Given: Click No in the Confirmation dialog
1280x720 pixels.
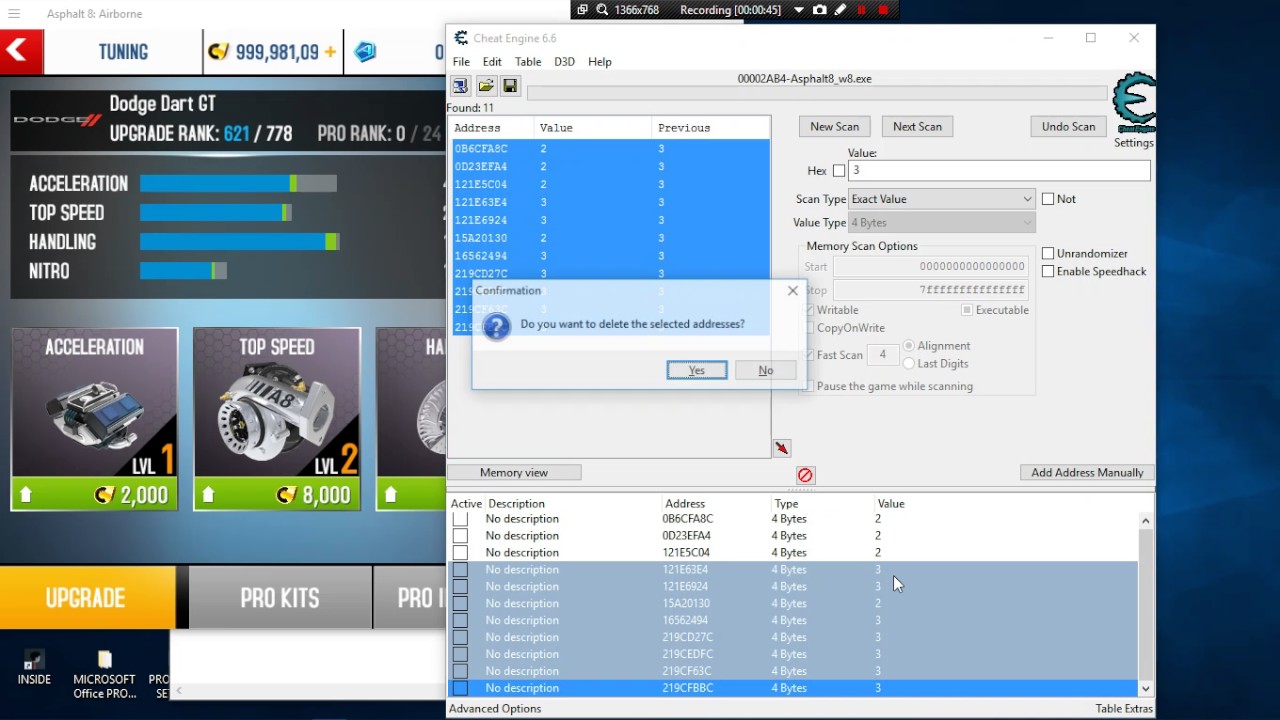Looking at the screenshot, I should [765, 370].
